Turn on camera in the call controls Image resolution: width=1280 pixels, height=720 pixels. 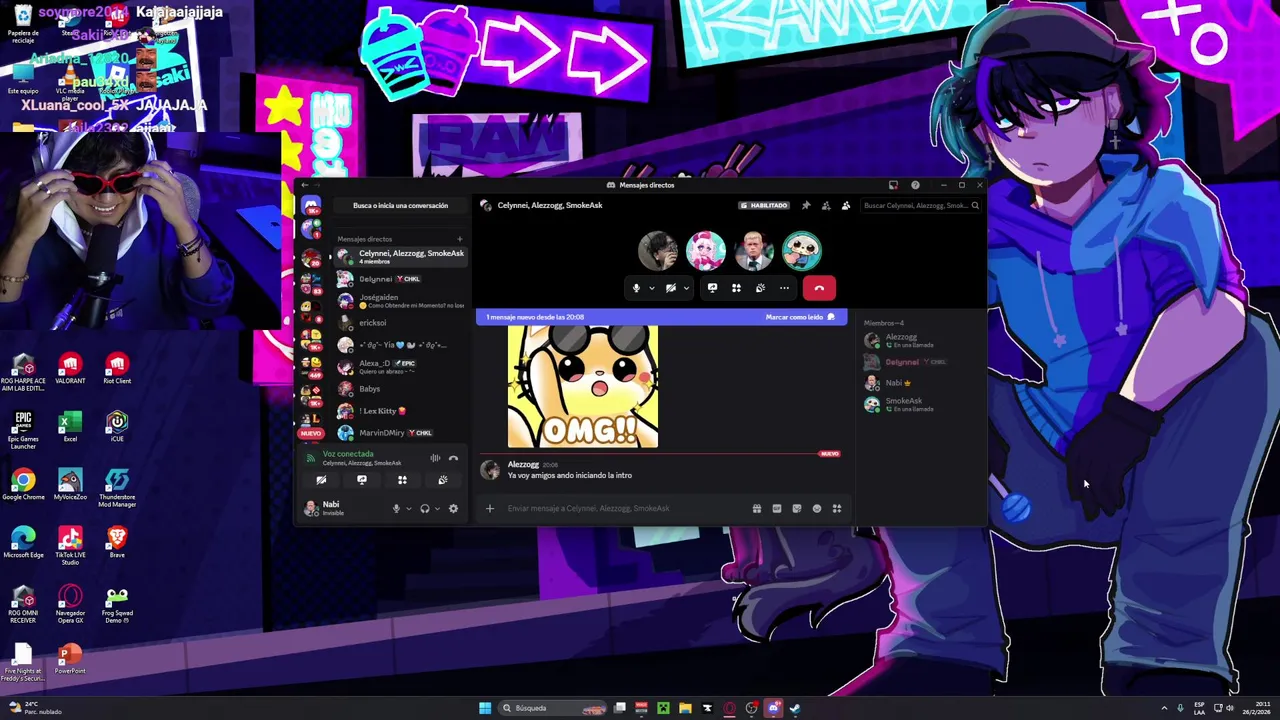671,288
